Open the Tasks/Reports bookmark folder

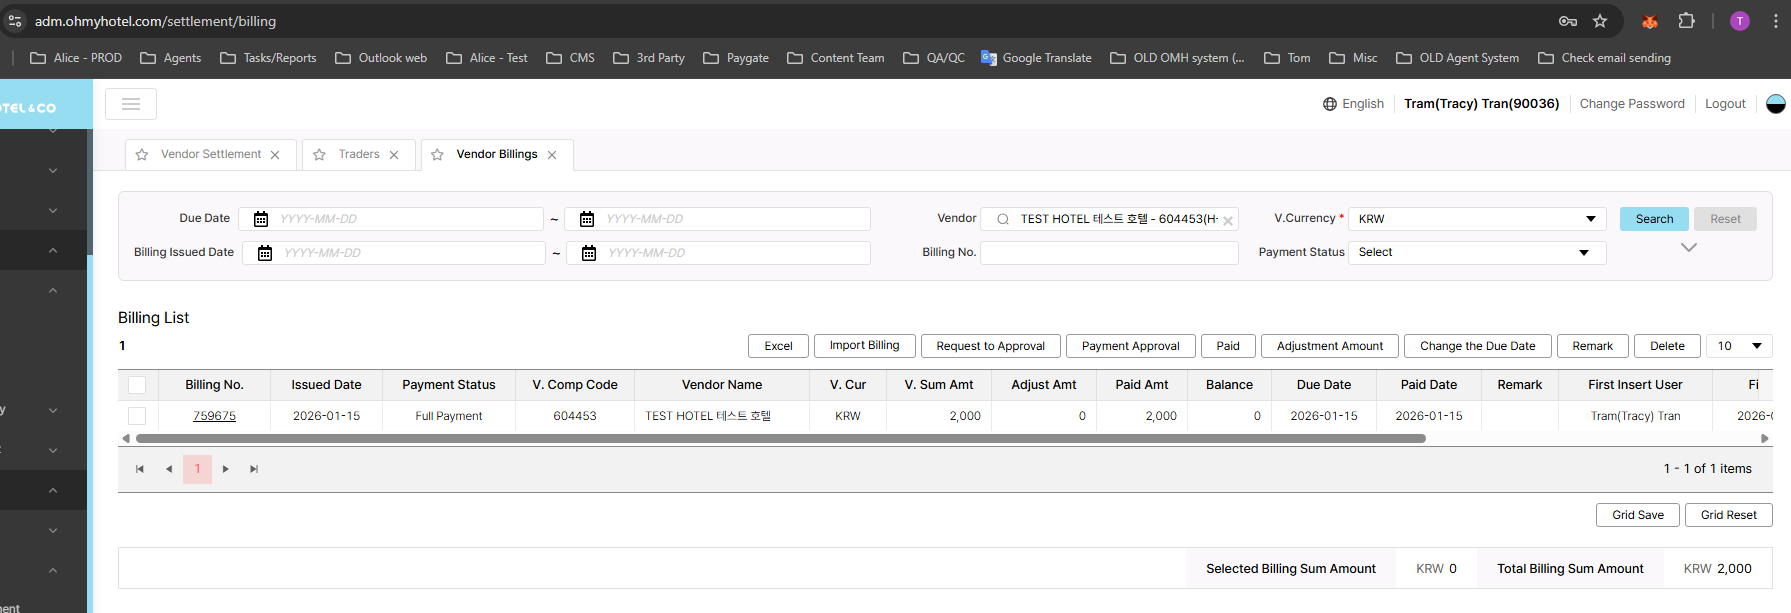click(268, 58)
